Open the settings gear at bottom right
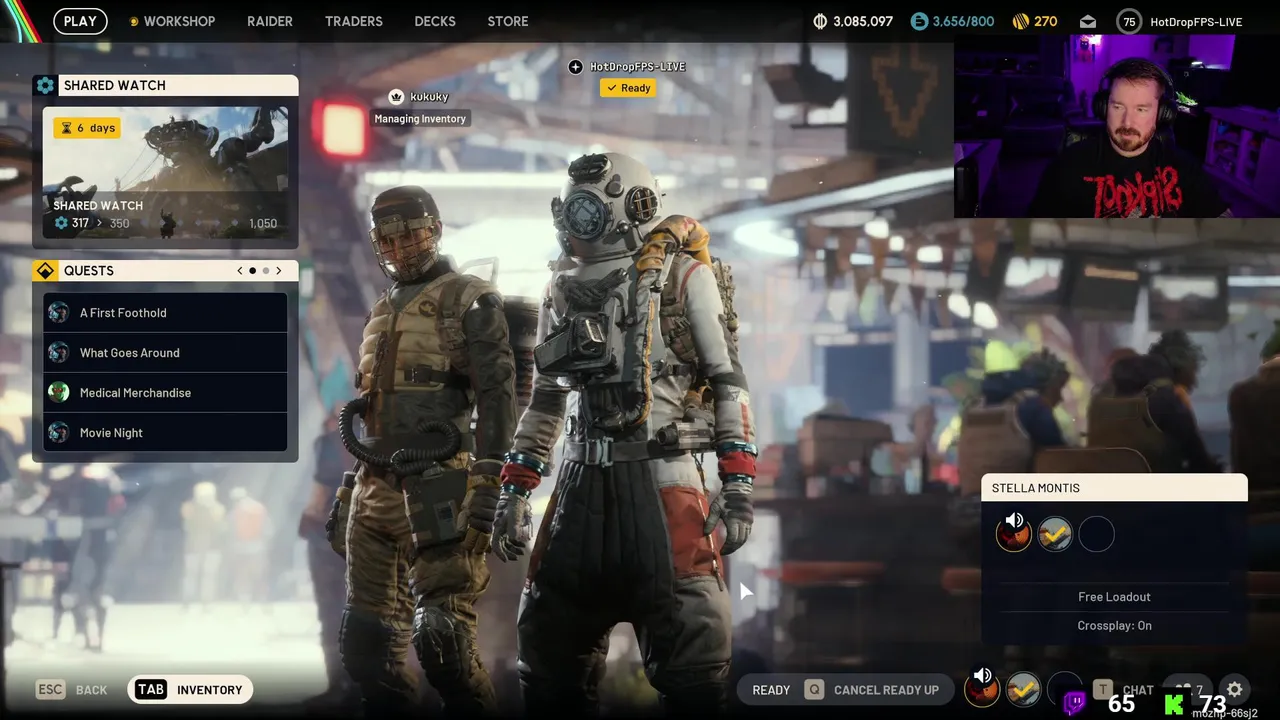Image resolution: width=1280 pixels, height=720 pixels. click(1234, 689)
